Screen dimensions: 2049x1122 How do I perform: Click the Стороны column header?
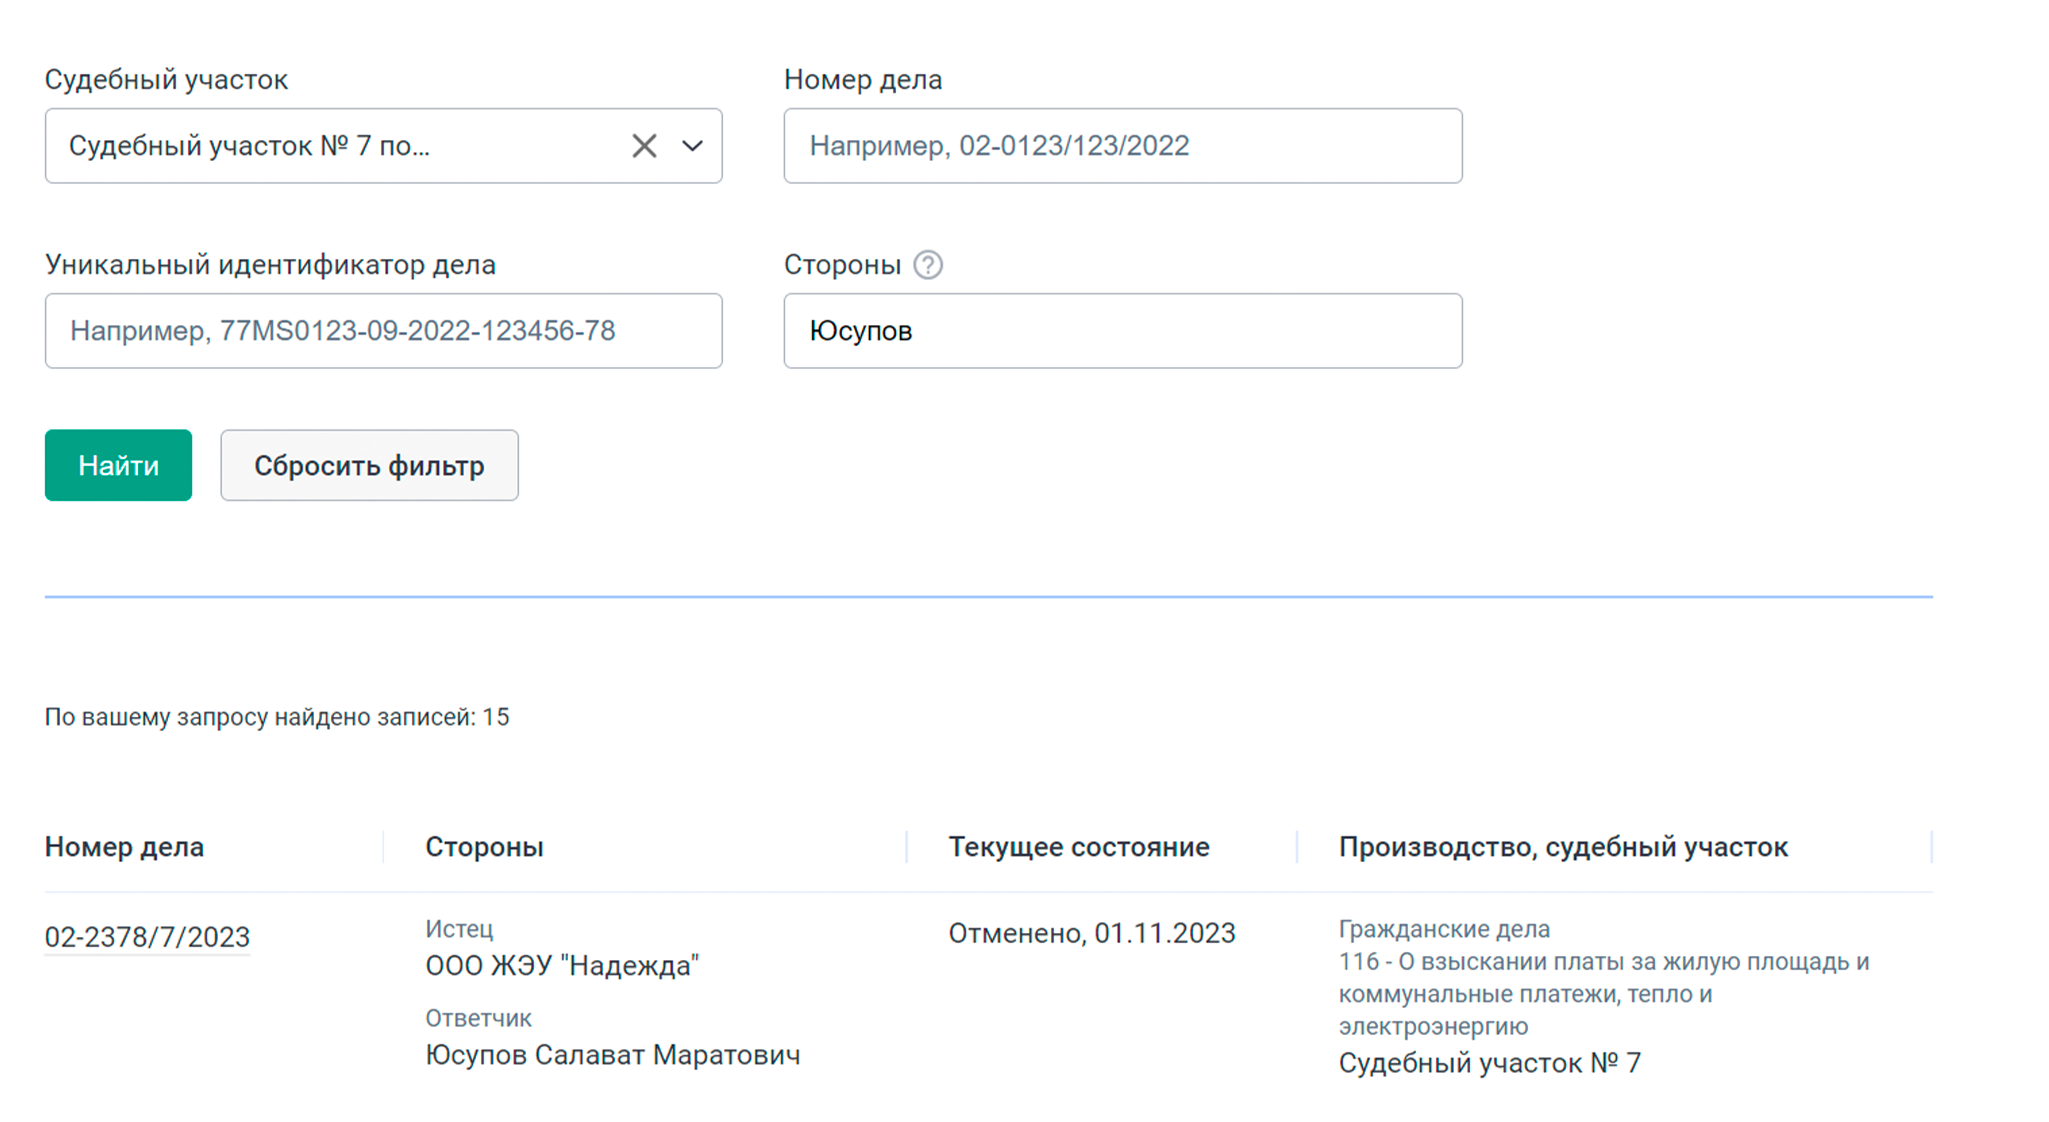click(484, 847)
